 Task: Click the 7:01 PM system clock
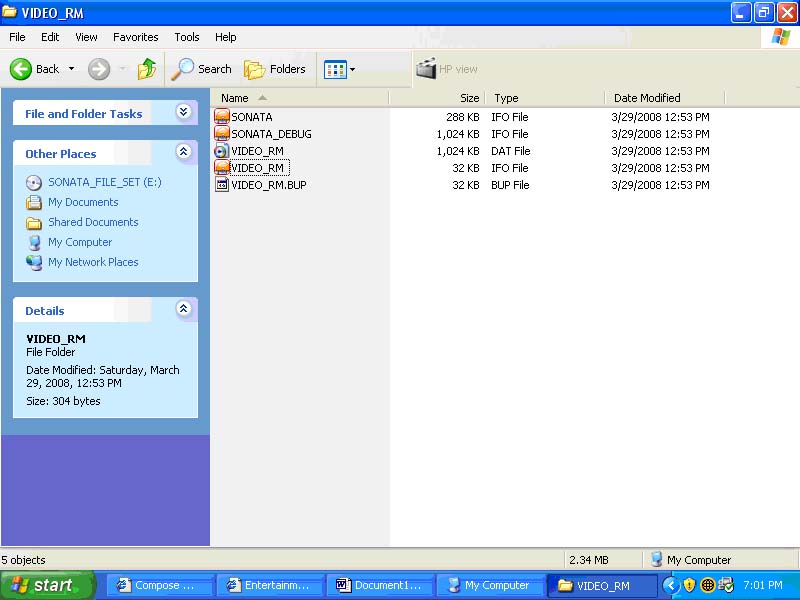[x=763, y=585]
